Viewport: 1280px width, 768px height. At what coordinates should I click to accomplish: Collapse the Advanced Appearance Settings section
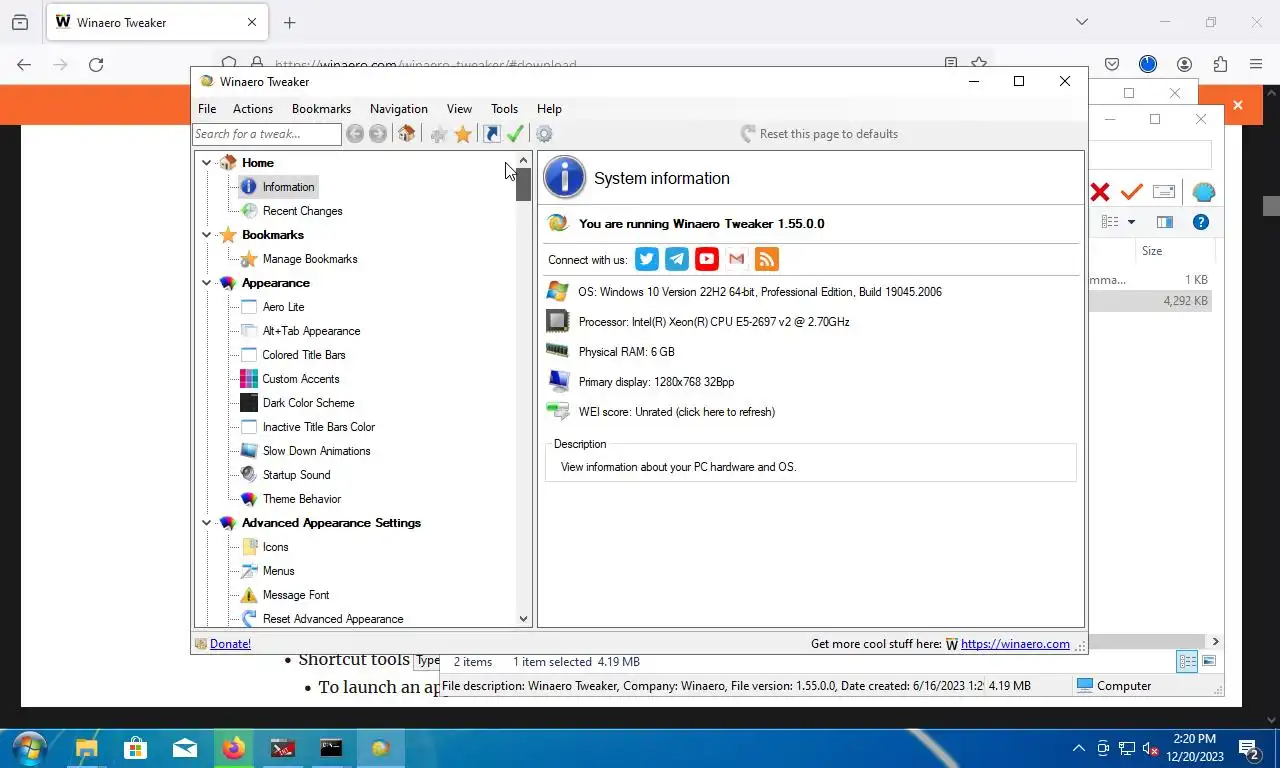(x=207, y=523)
